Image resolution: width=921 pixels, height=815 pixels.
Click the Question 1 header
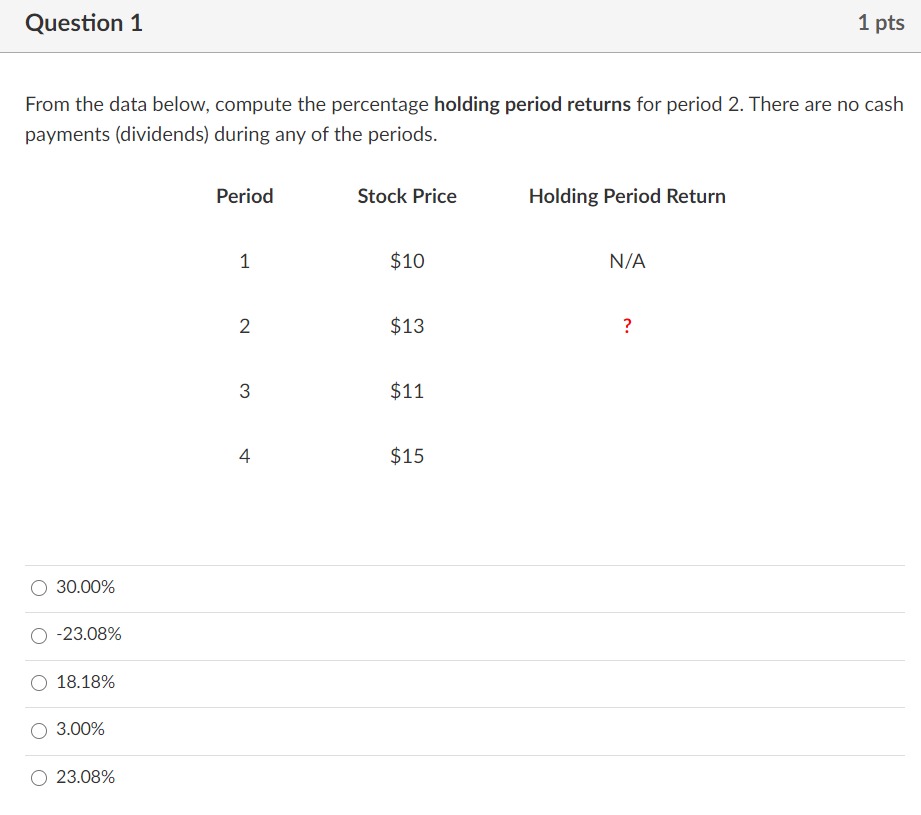[x=83, y=23]
